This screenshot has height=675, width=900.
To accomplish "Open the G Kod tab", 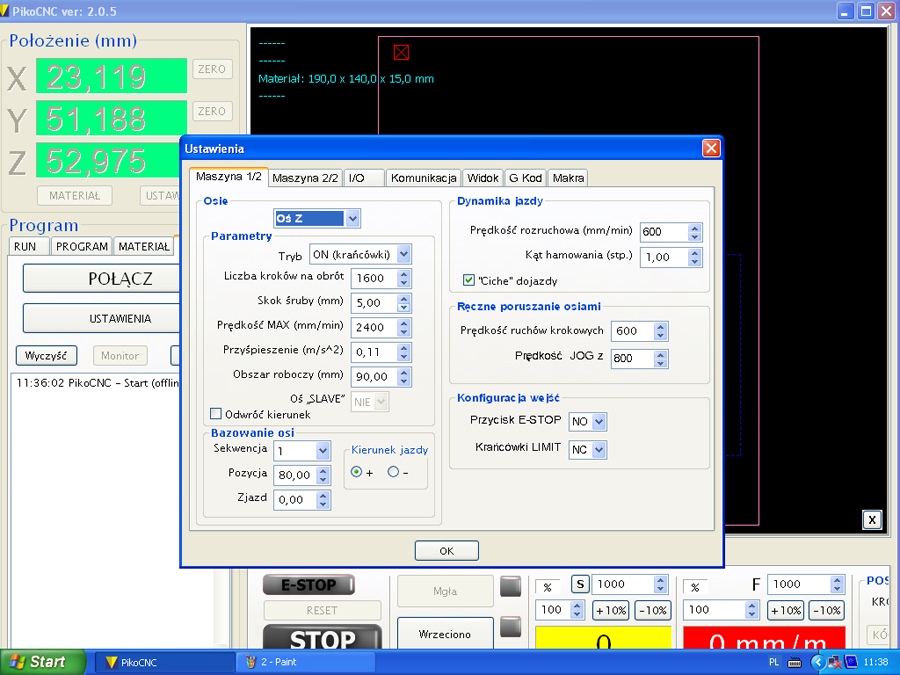I will click(525, 178).
